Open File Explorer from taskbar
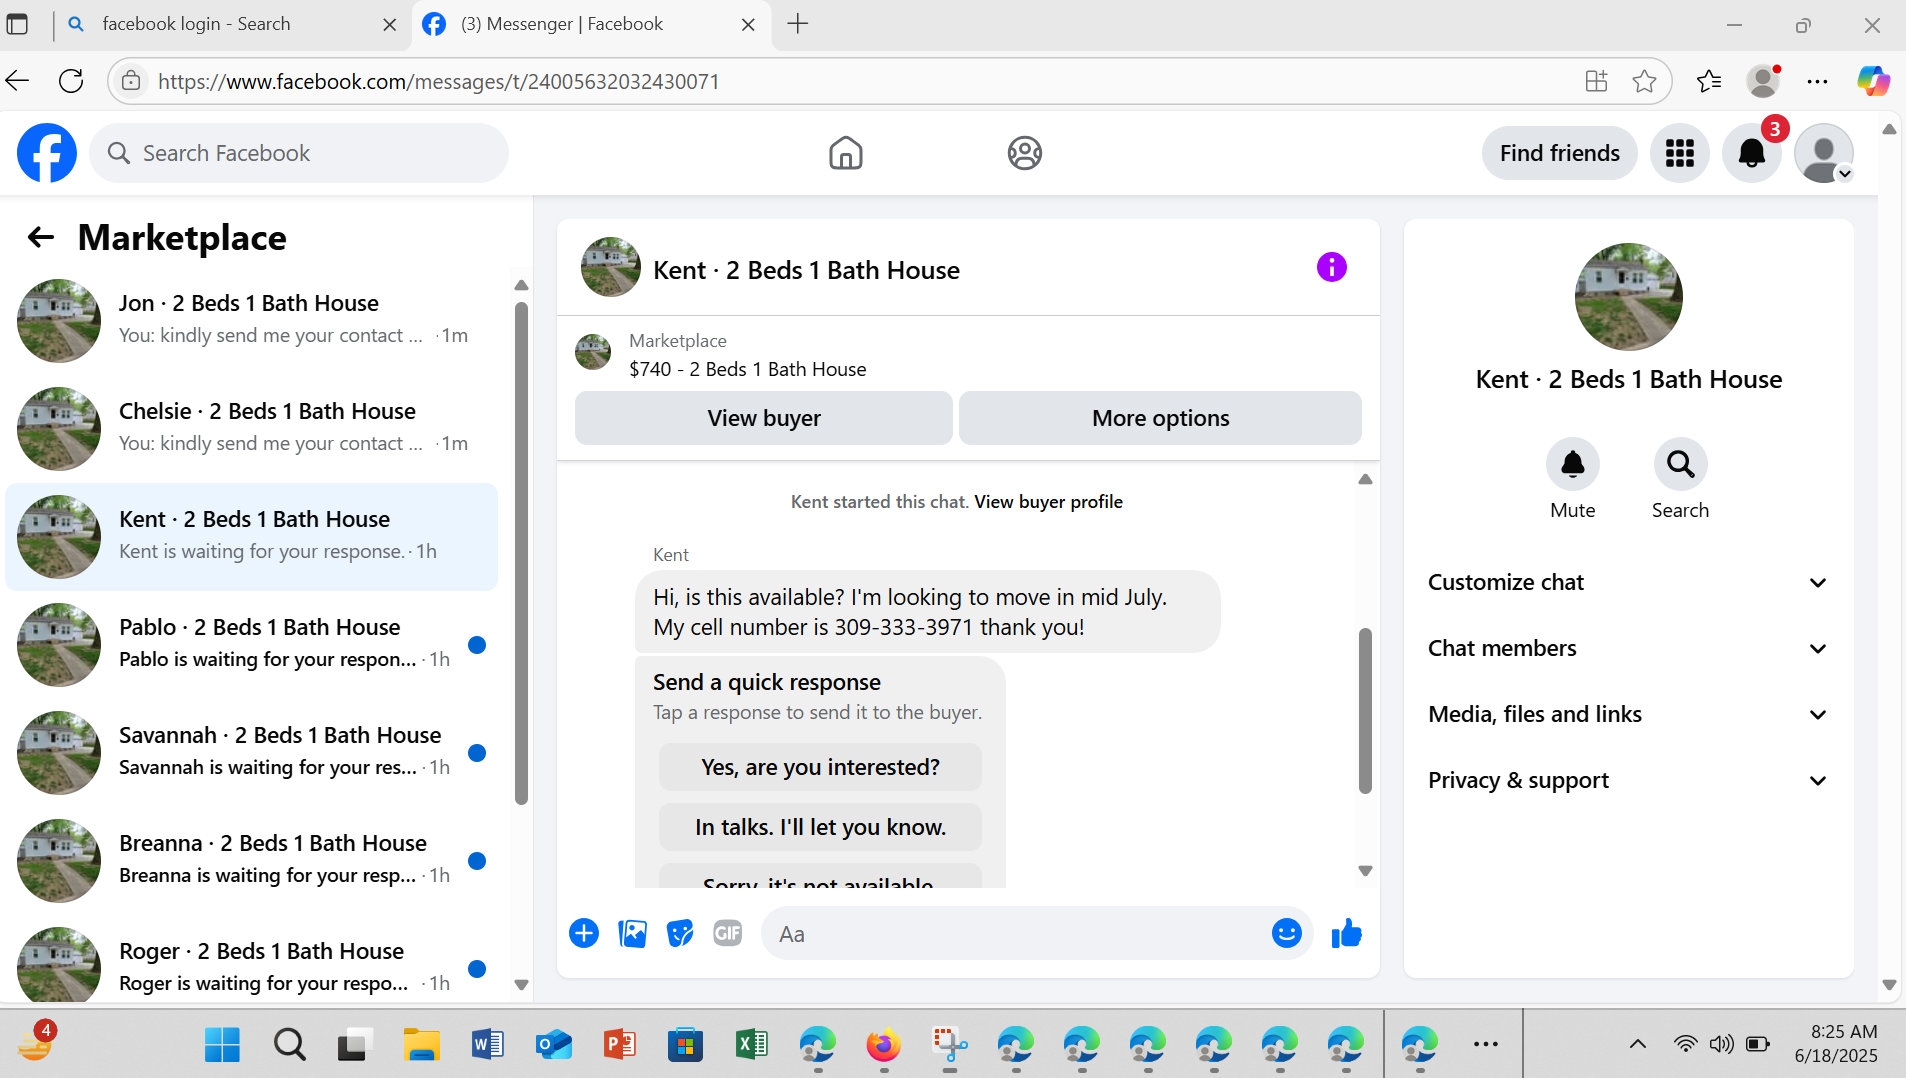Viewport: 1906px width, 1078px height. [x=421, y=1045]
